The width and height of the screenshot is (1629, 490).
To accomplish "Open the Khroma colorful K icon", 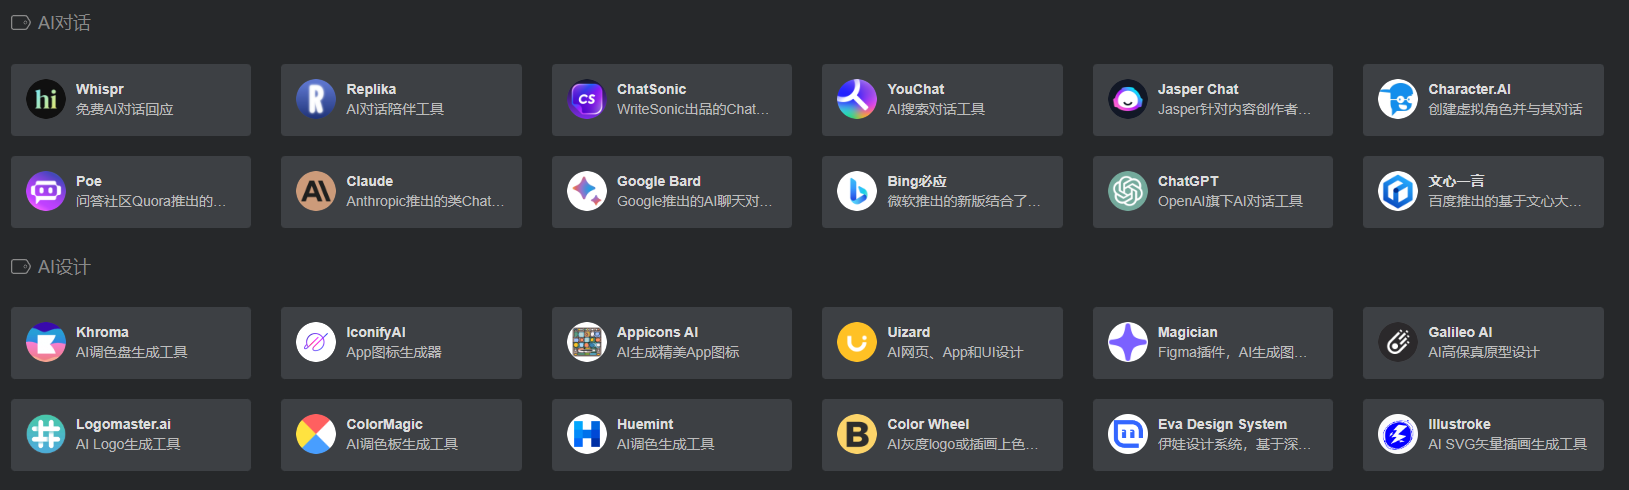I will point(46,343).
